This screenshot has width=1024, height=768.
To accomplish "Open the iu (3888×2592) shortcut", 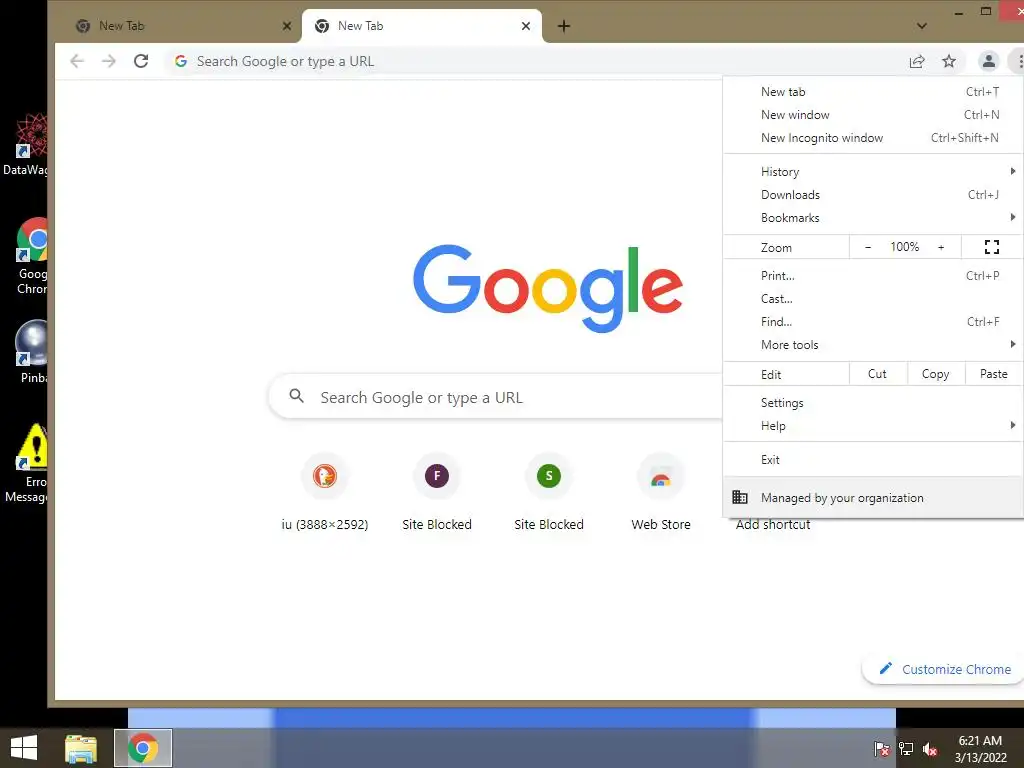I will [x=325, y=491].
